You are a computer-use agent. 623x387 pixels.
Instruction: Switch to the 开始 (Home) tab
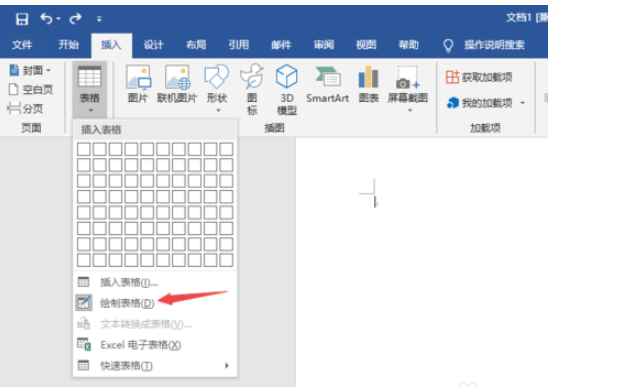pos(68,45)
